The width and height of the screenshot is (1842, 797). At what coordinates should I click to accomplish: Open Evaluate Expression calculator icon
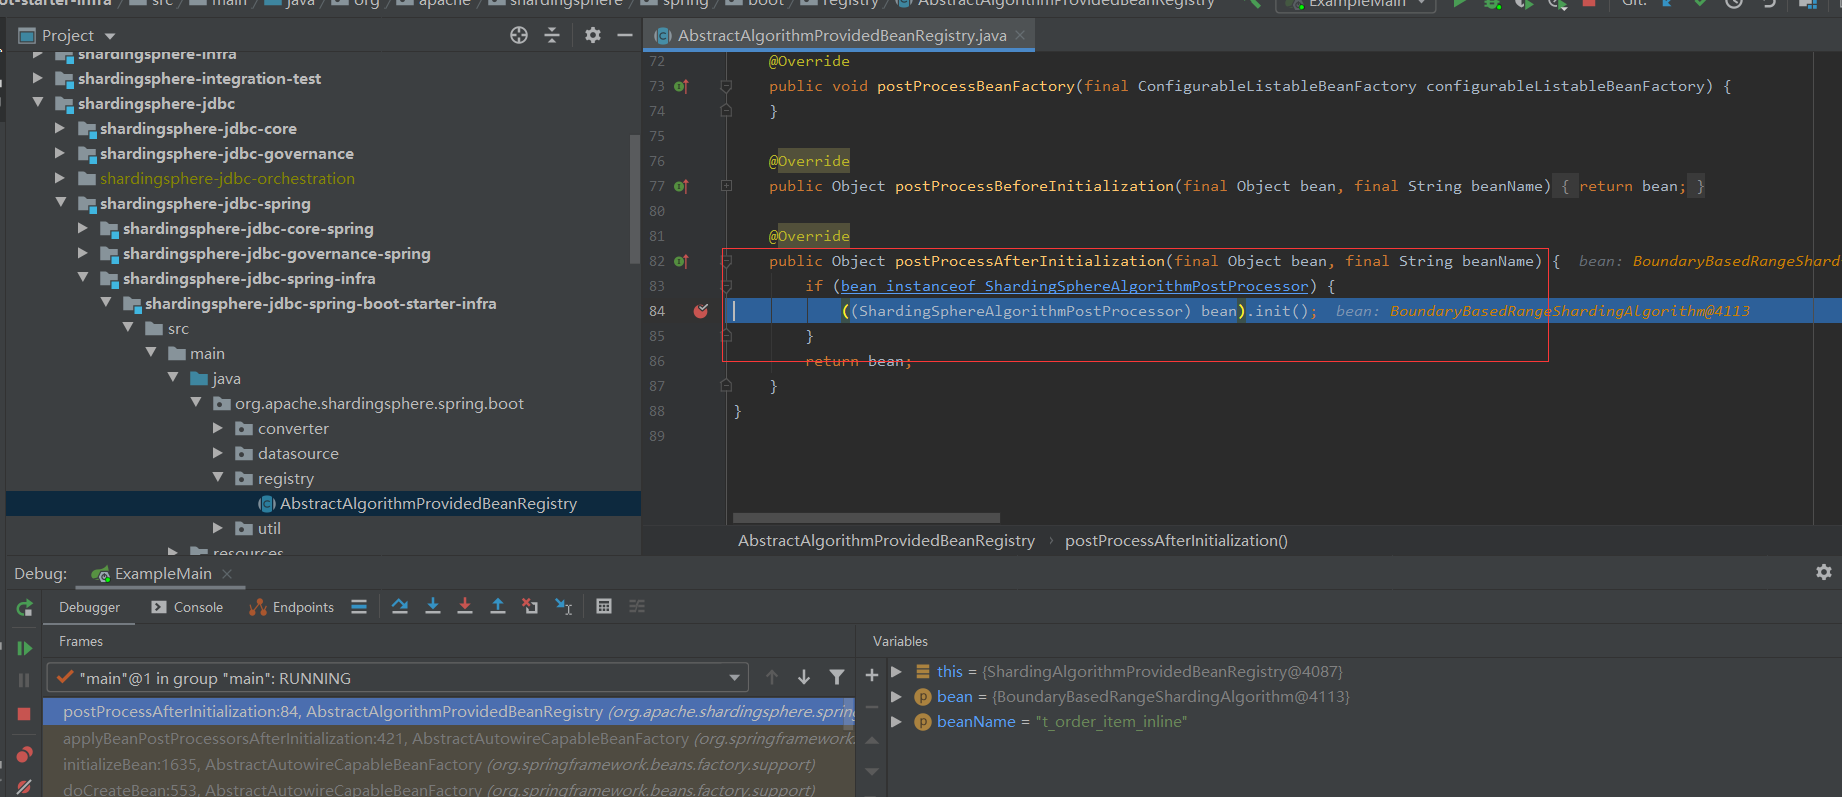tap(604, 606)
